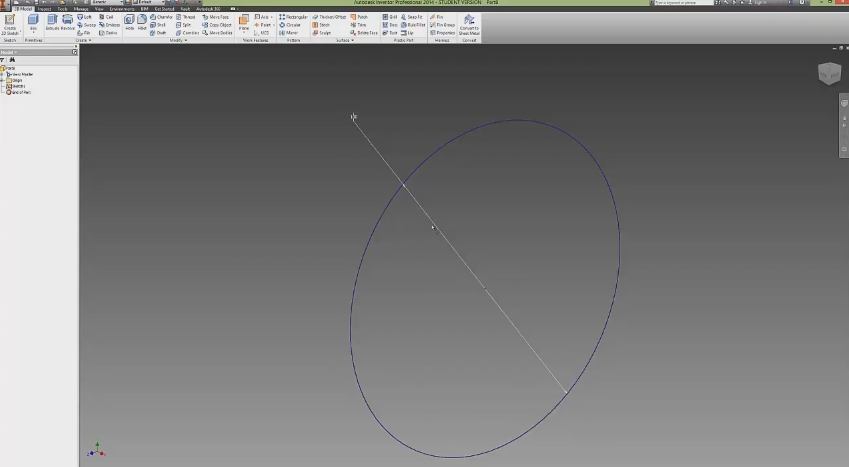
Task: Open the Inspect ribbon tab
Action: tap(44, 9)
